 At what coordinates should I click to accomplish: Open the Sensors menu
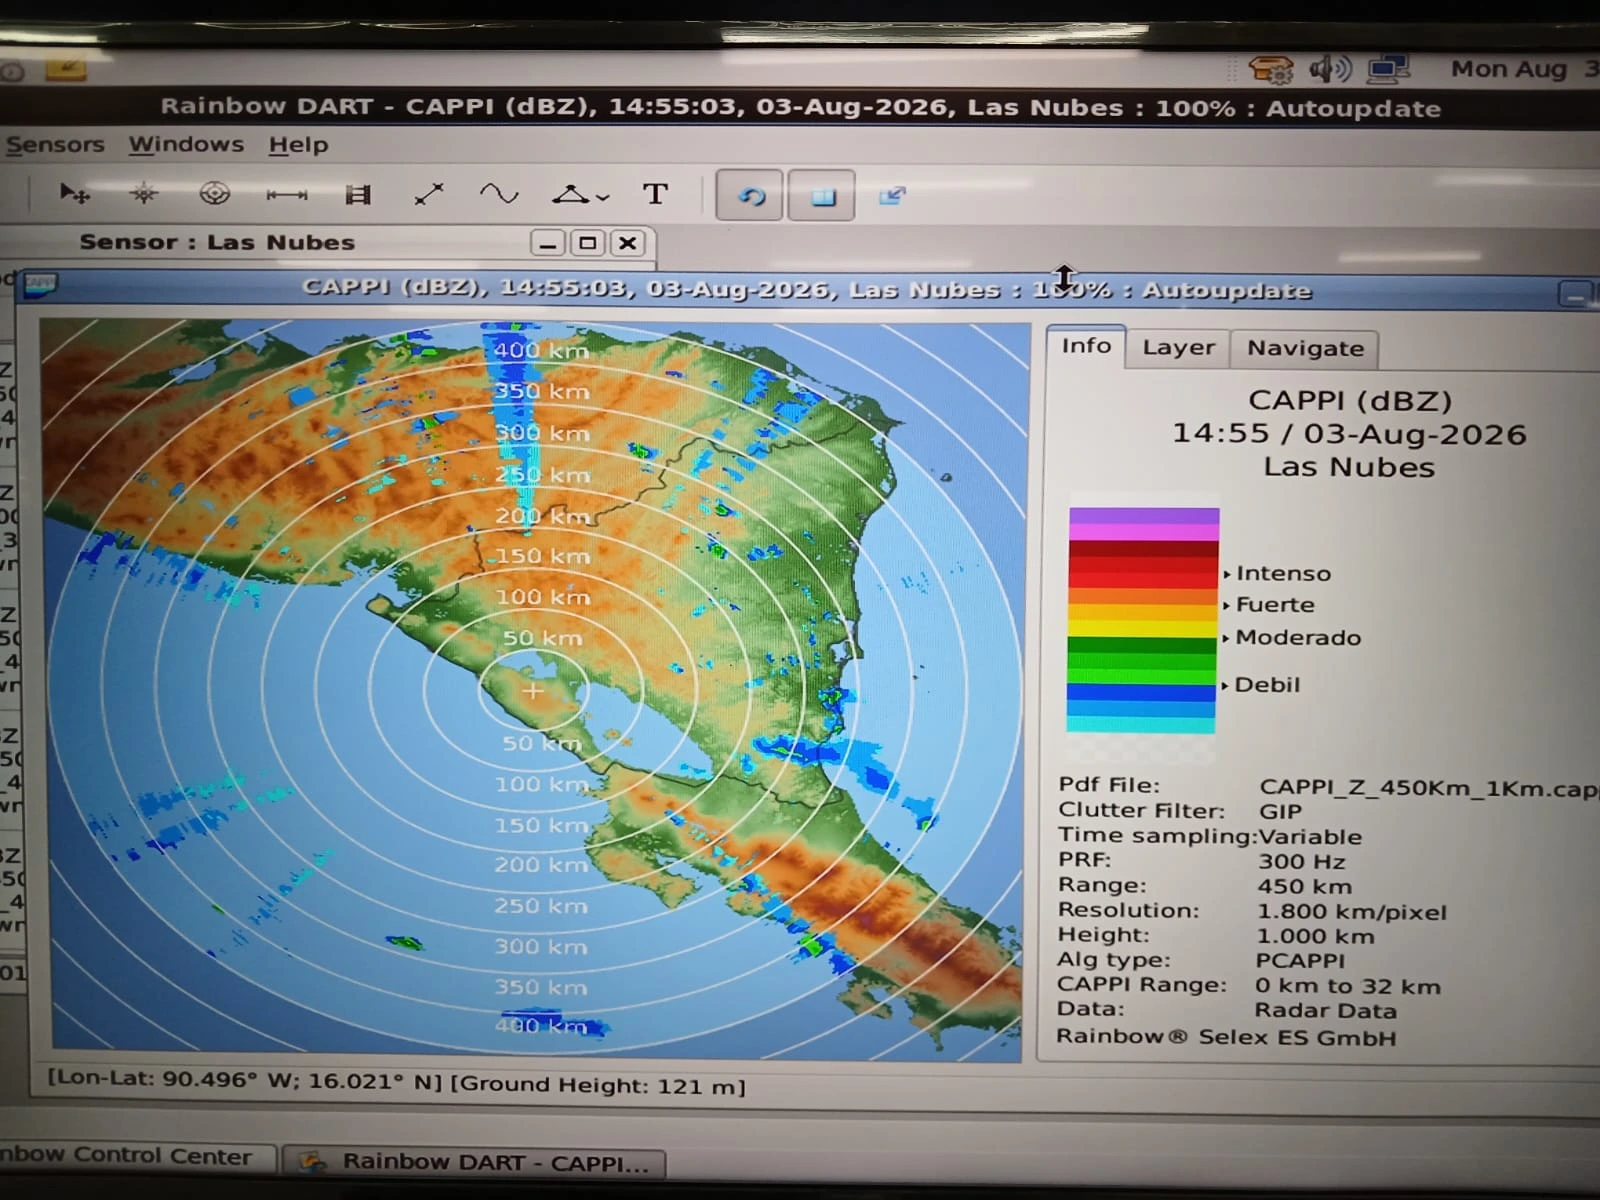click(55, 144)
